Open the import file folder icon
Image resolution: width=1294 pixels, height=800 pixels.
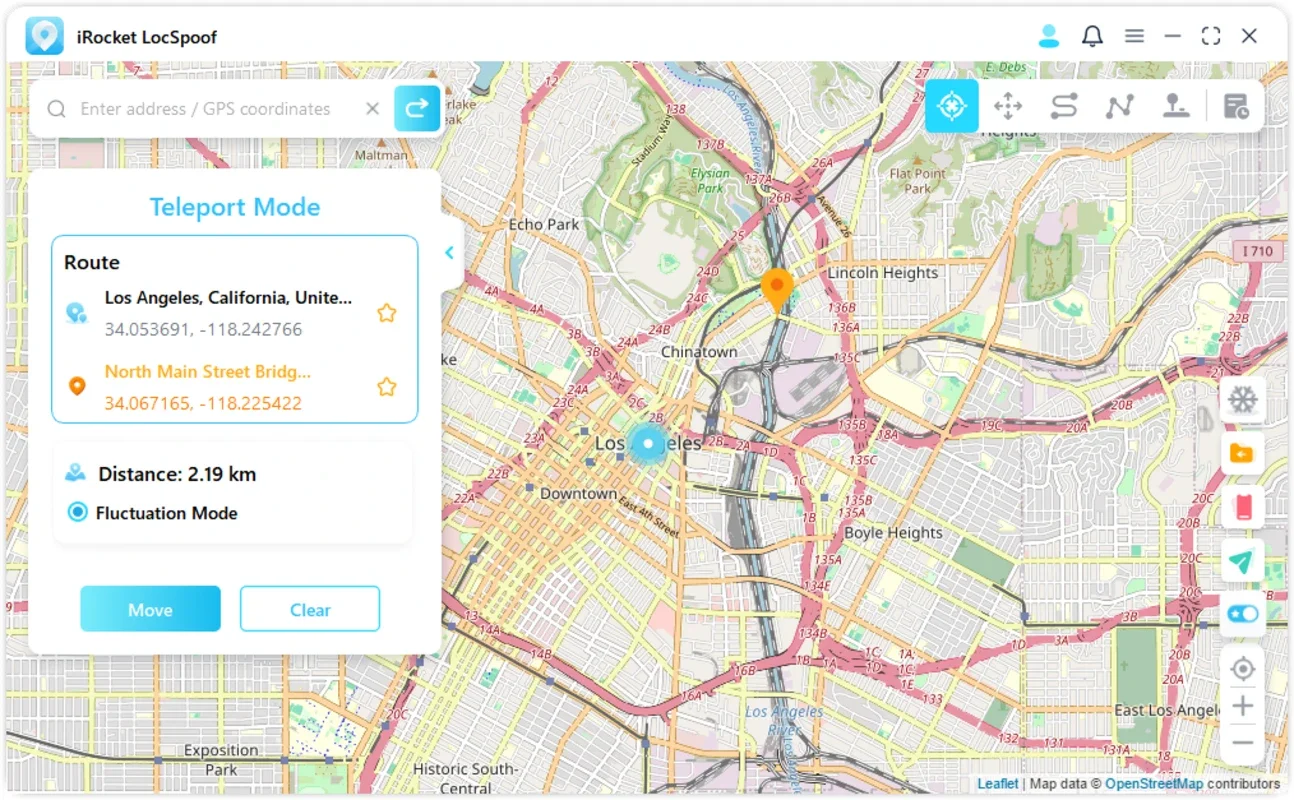pos(1242,454)
